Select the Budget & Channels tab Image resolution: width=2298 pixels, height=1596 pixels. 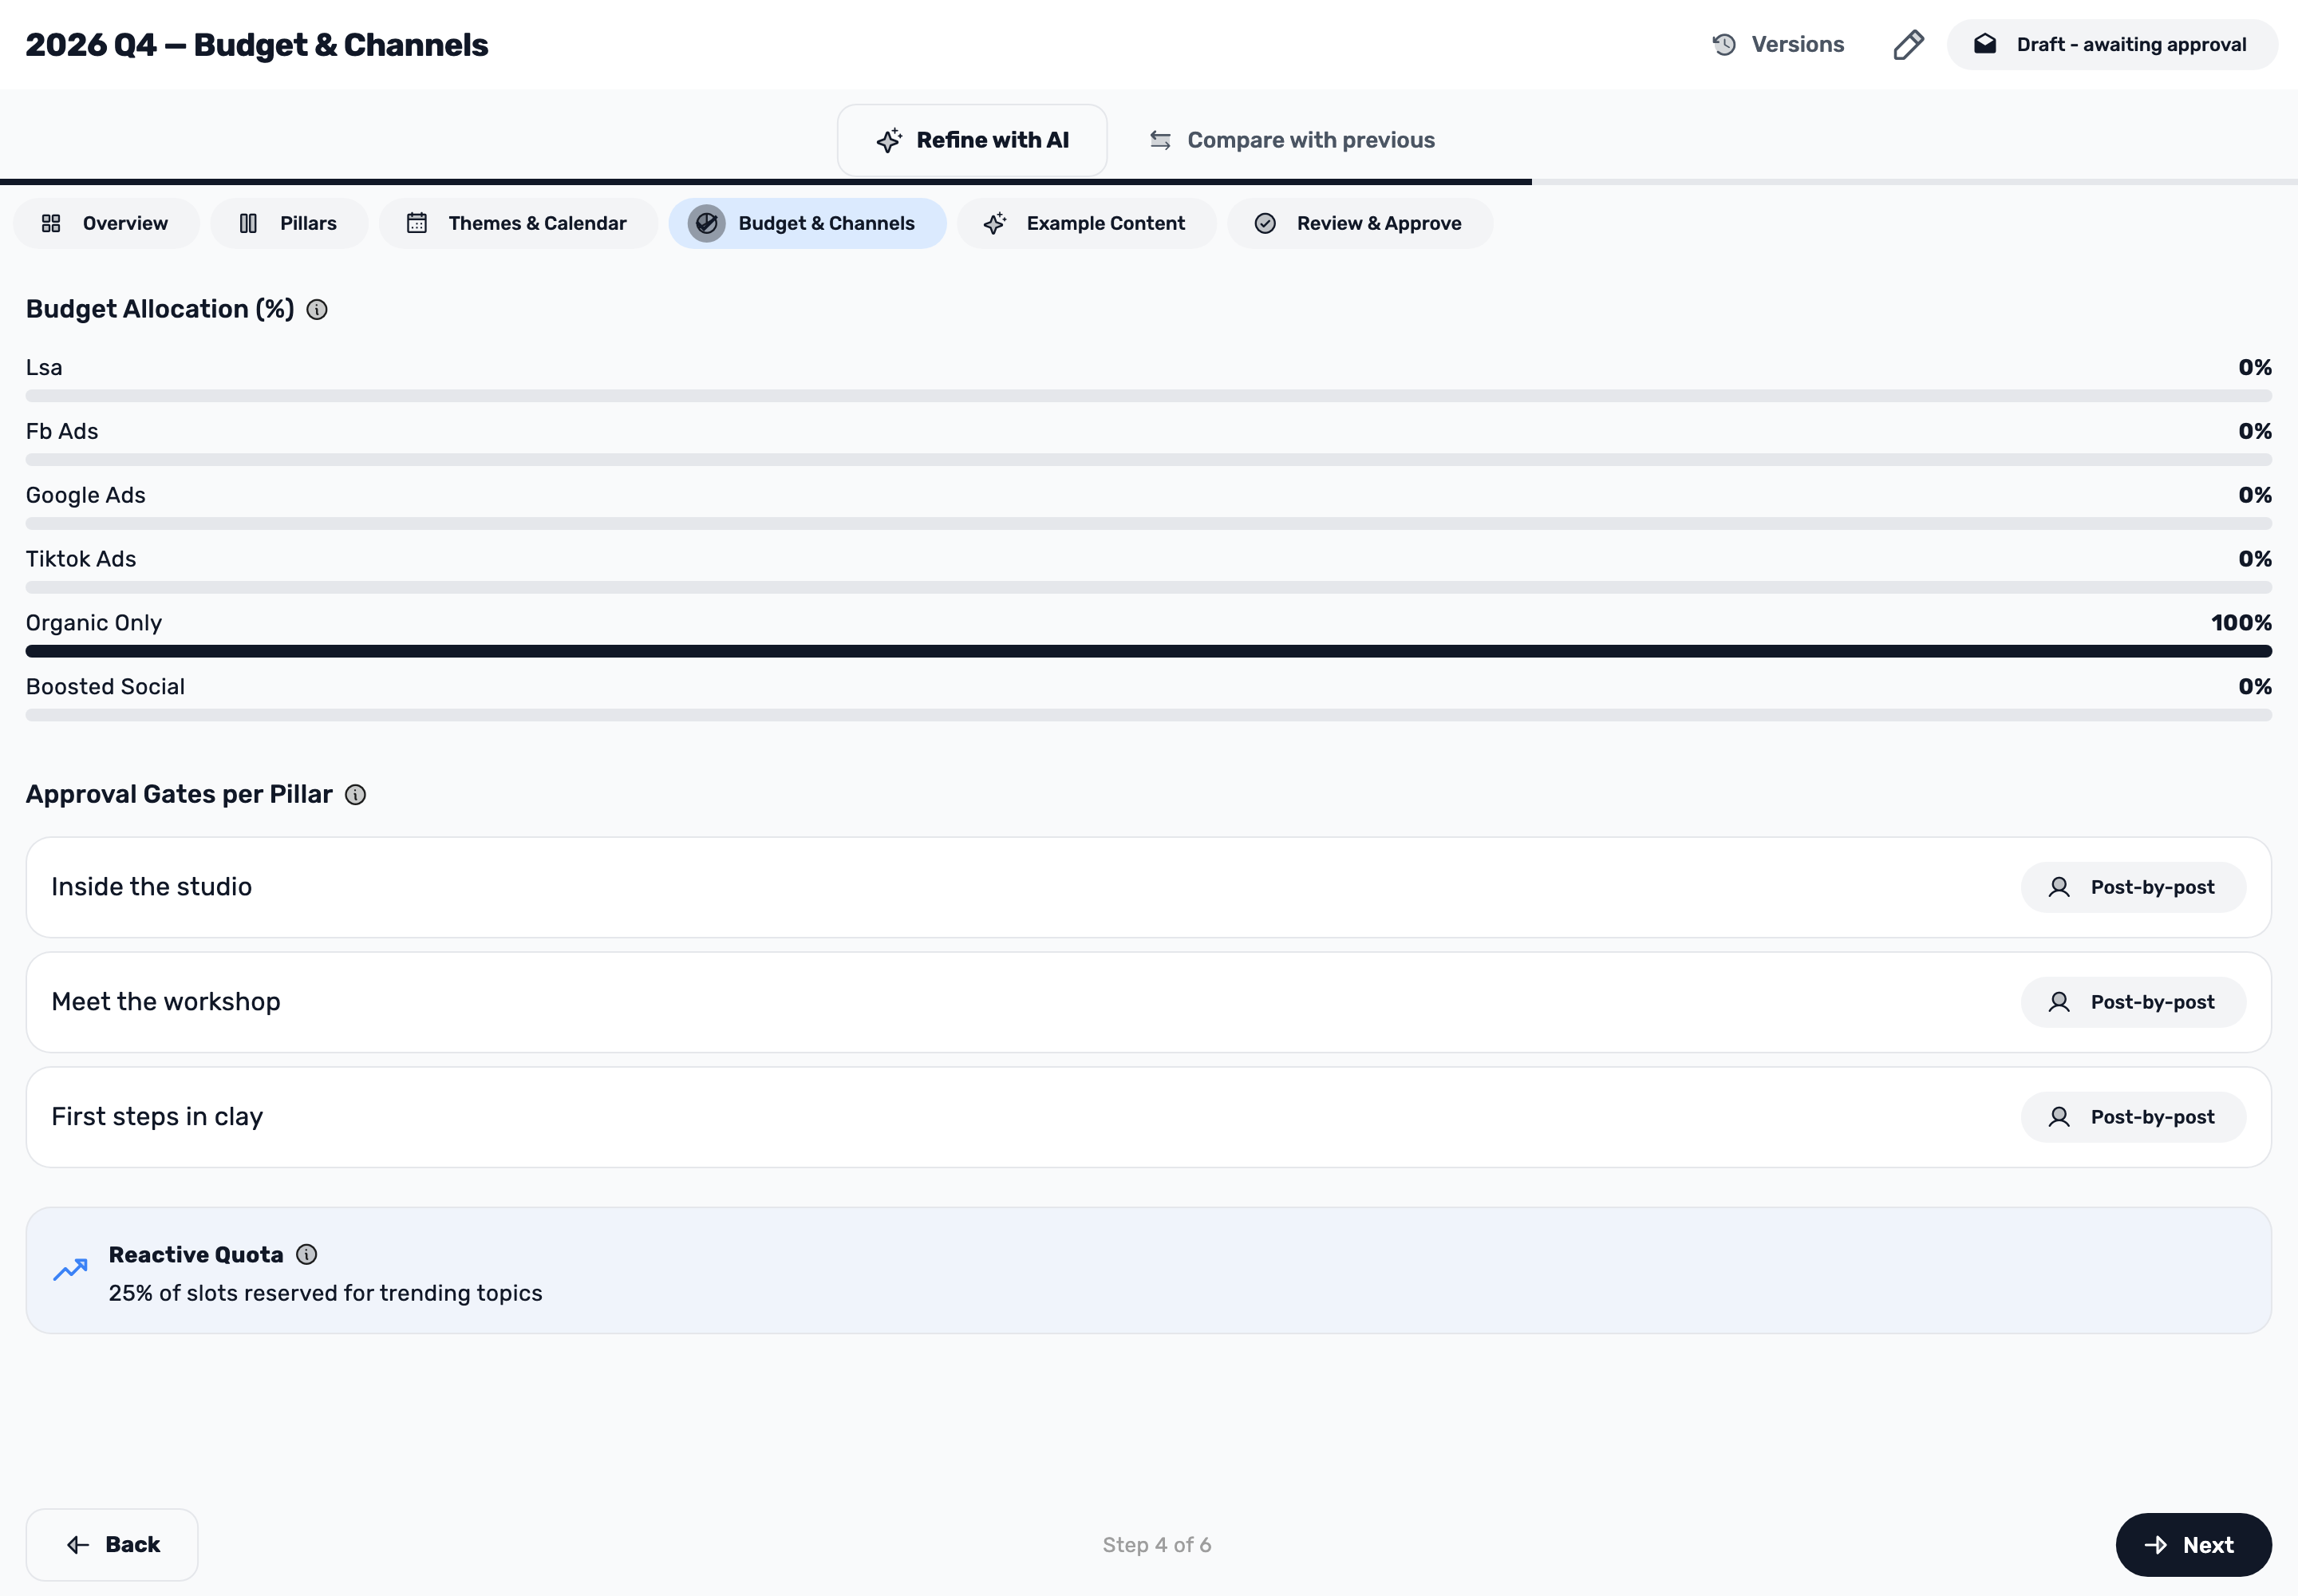tap(807, 223)
